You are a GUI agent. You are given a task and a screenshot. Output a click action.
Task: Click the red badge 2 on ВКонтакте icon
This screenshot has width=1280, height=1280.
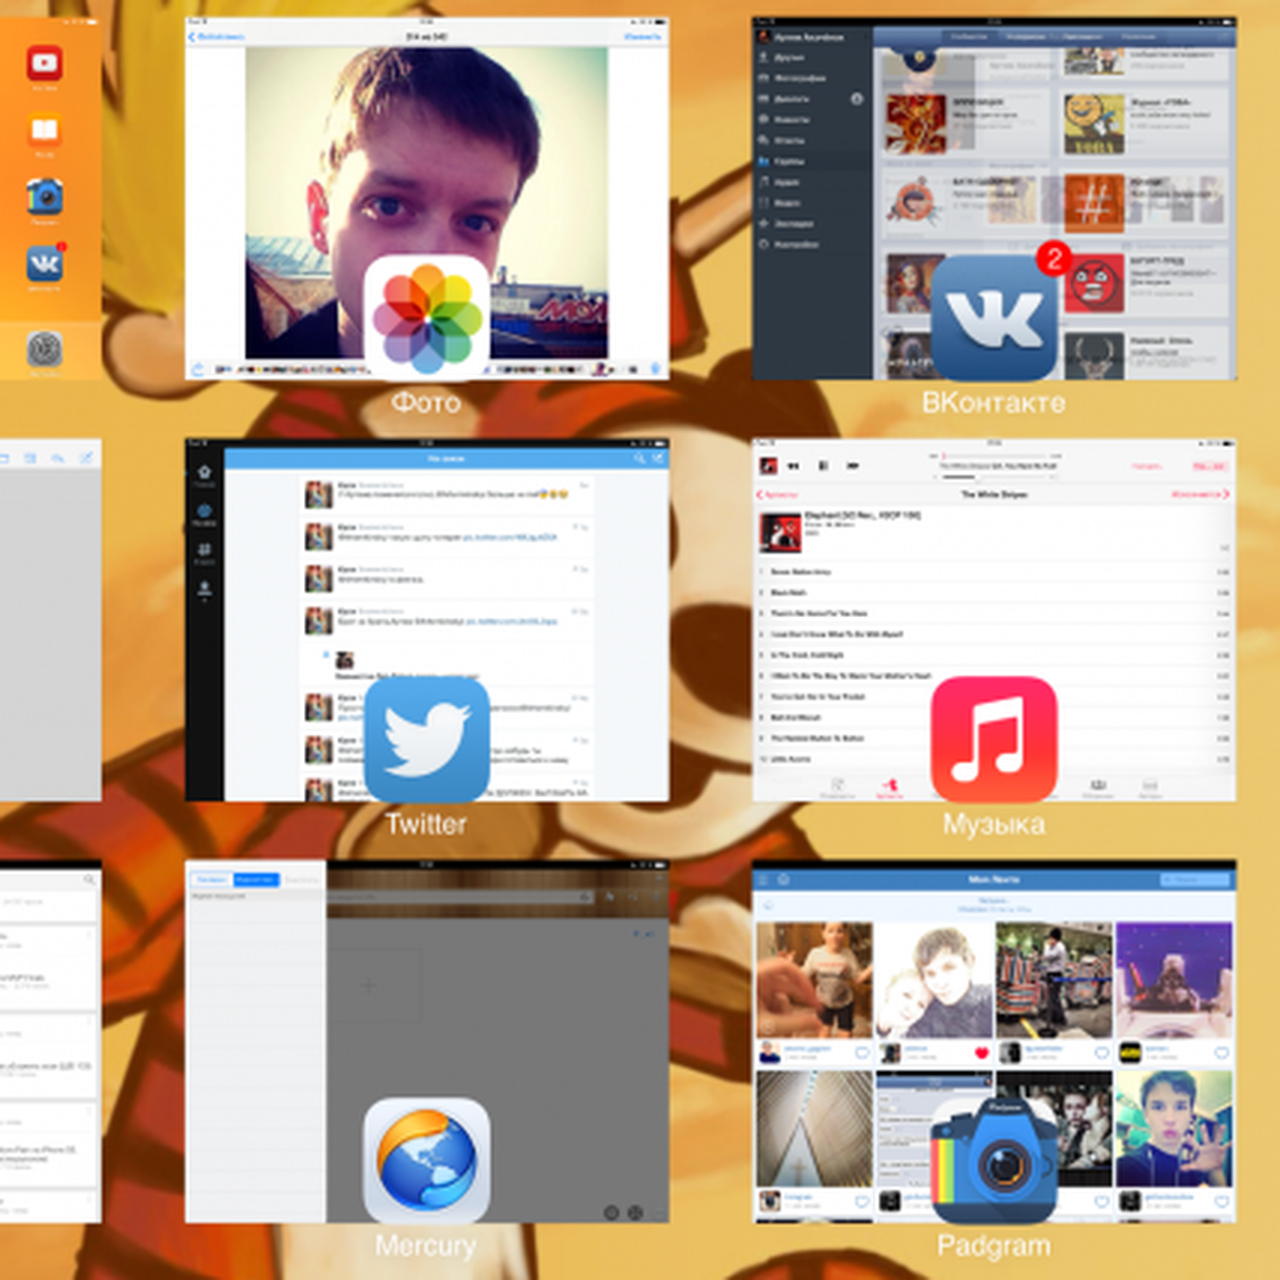1053,259
